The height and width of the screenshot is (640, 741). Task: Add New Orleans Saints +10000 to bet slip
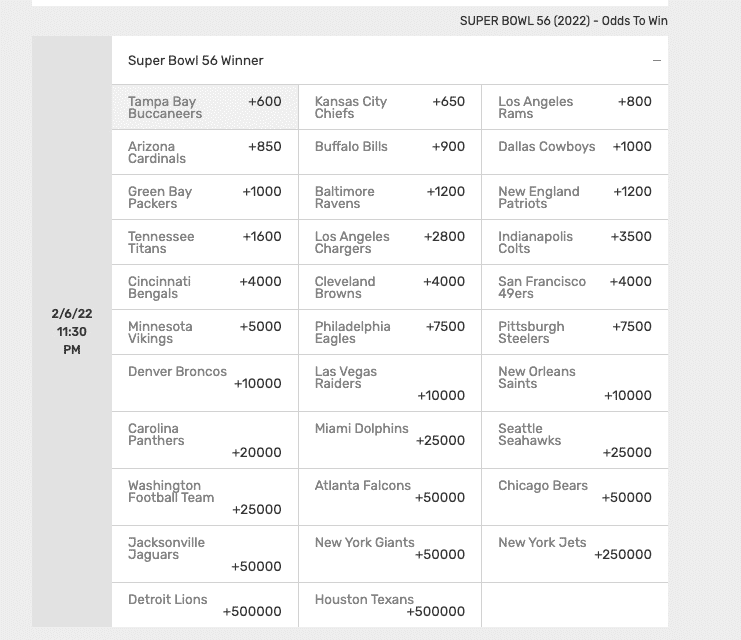point(575,383)
